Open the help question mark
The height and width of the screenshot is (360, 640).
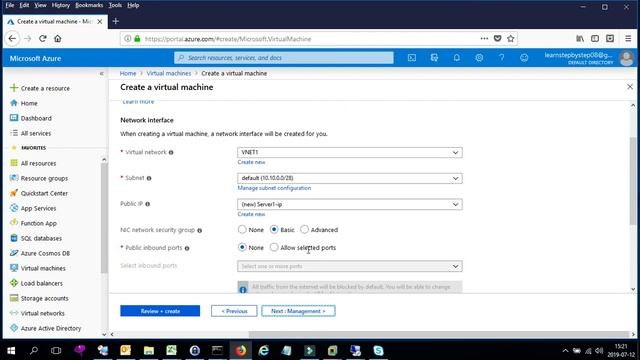[502, 58]
